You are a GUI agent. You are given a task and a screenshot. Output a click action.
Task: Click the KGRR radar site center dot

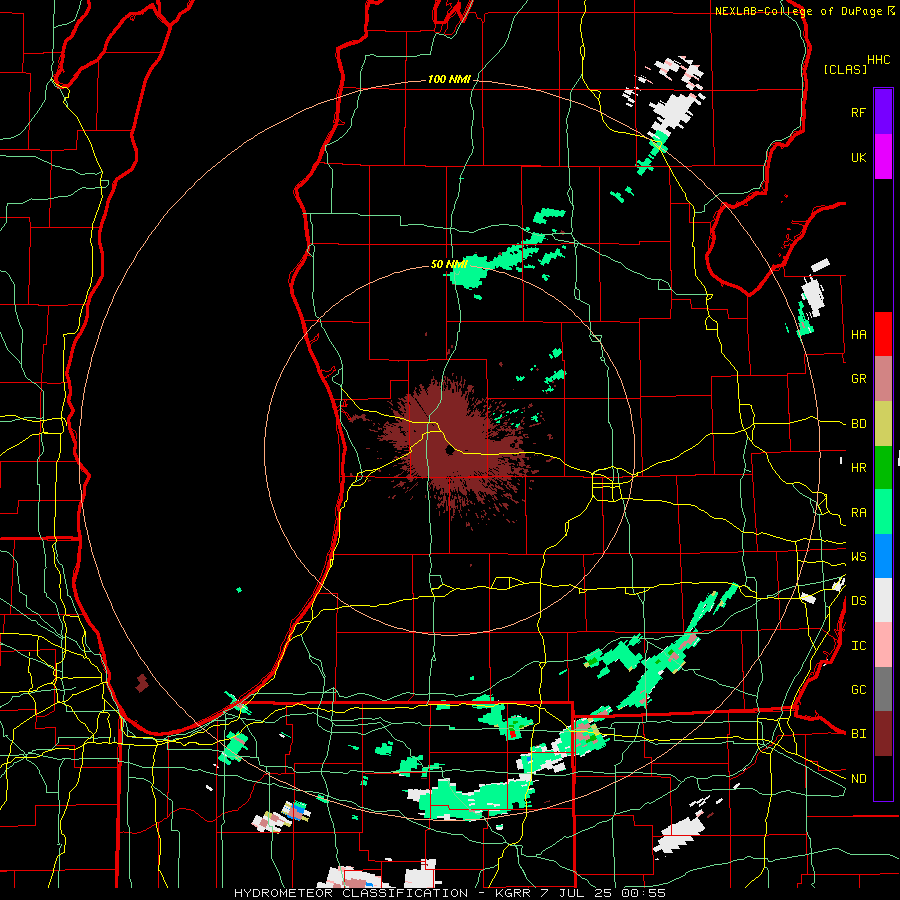click(449, 451)
